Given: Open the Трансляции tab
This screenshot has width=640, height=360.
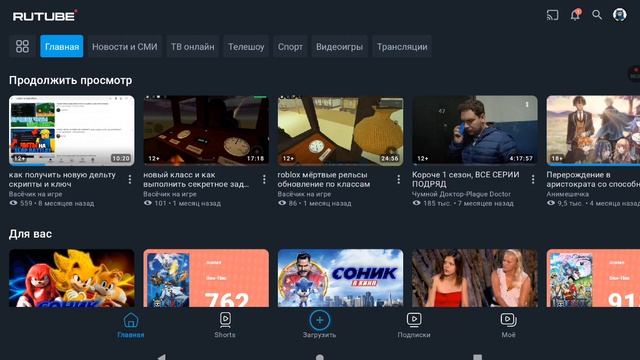Looking at the screenshot, I should click(402, 47).
